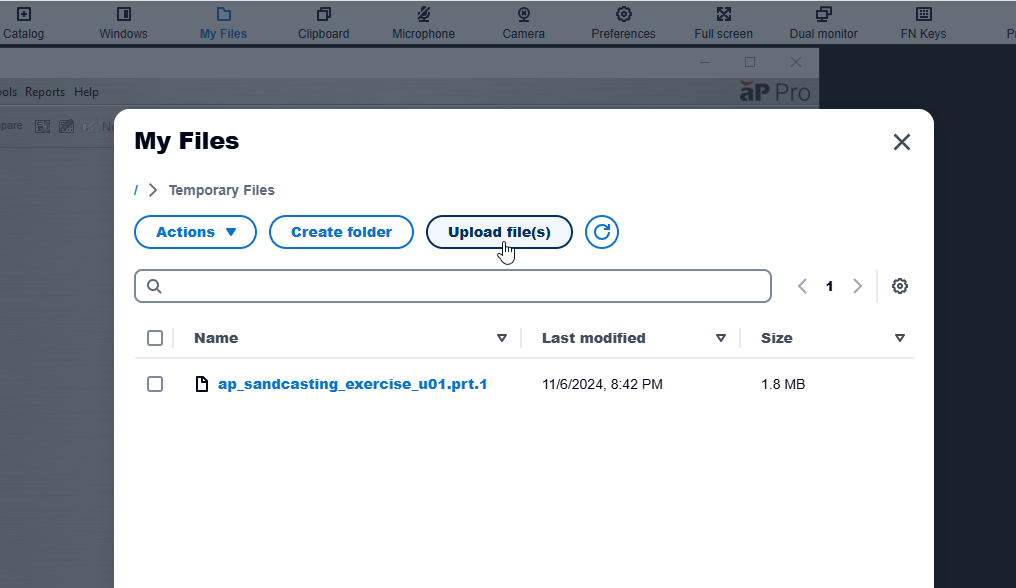Open Help menu in background window
The image size is (1016, 588).
(x=86, y=92)
